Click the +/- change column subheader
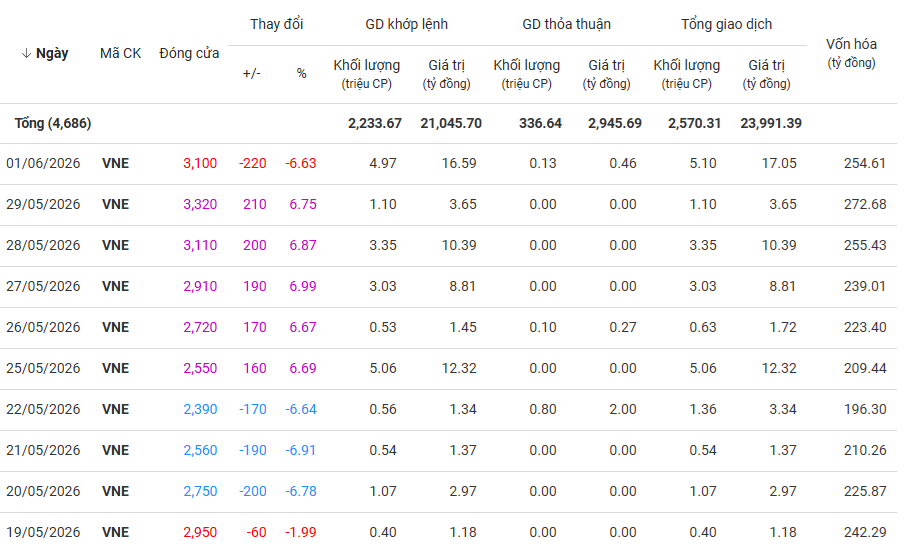 [x=252, y=74]
